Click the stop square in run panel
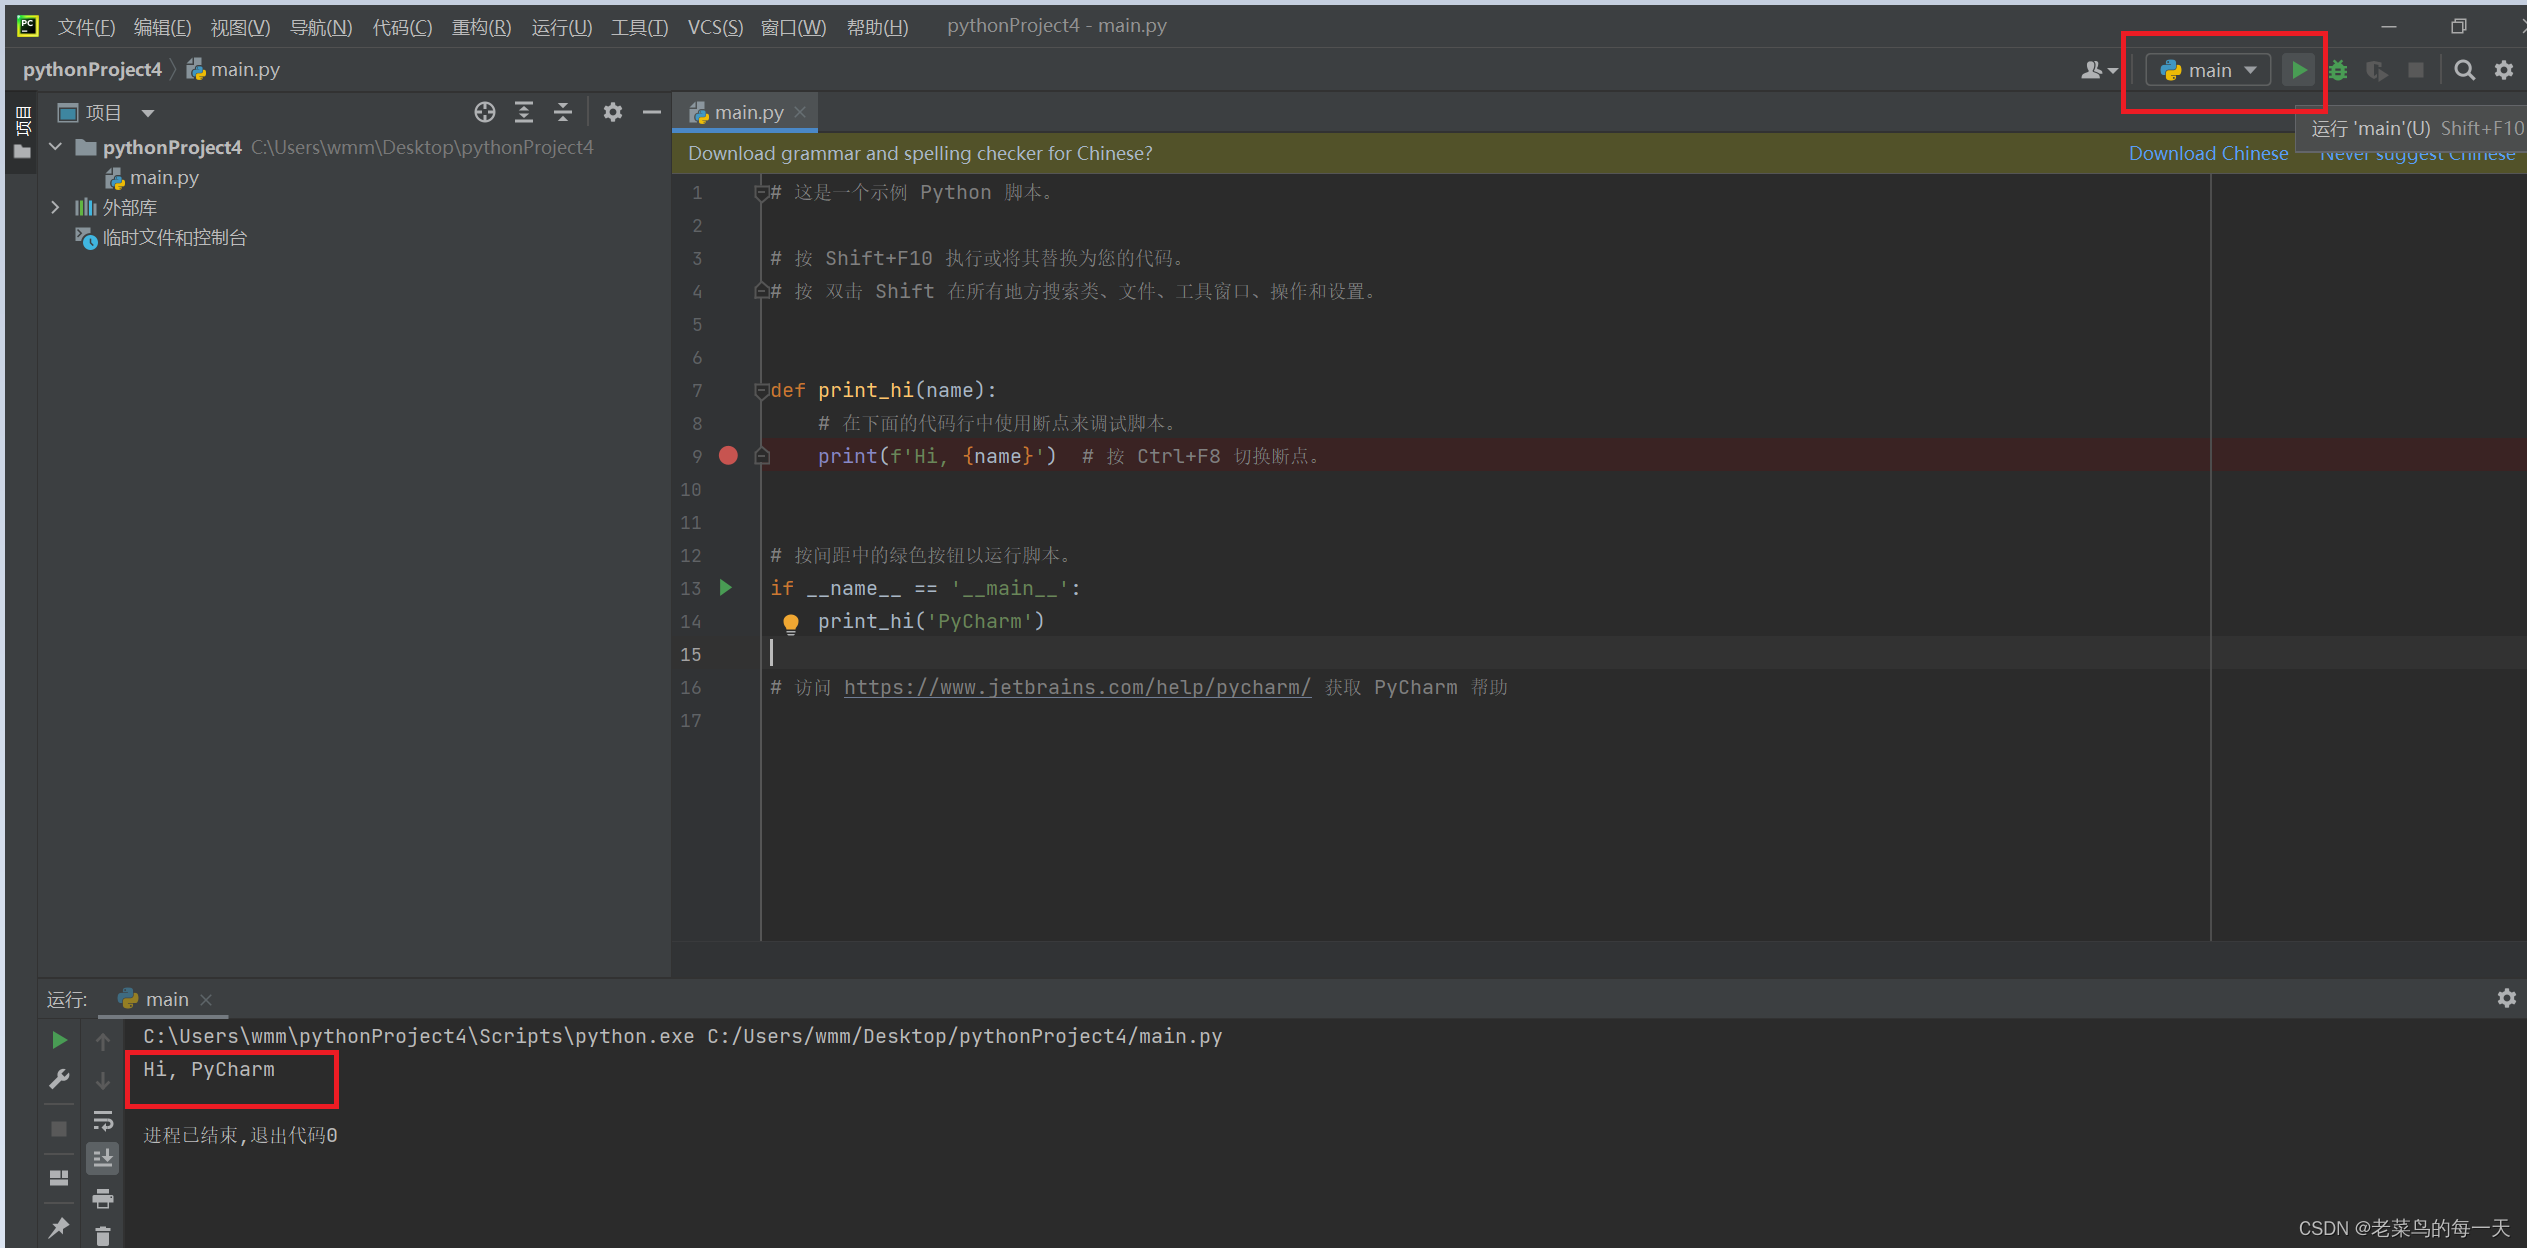 click(x=59, y=1128)
